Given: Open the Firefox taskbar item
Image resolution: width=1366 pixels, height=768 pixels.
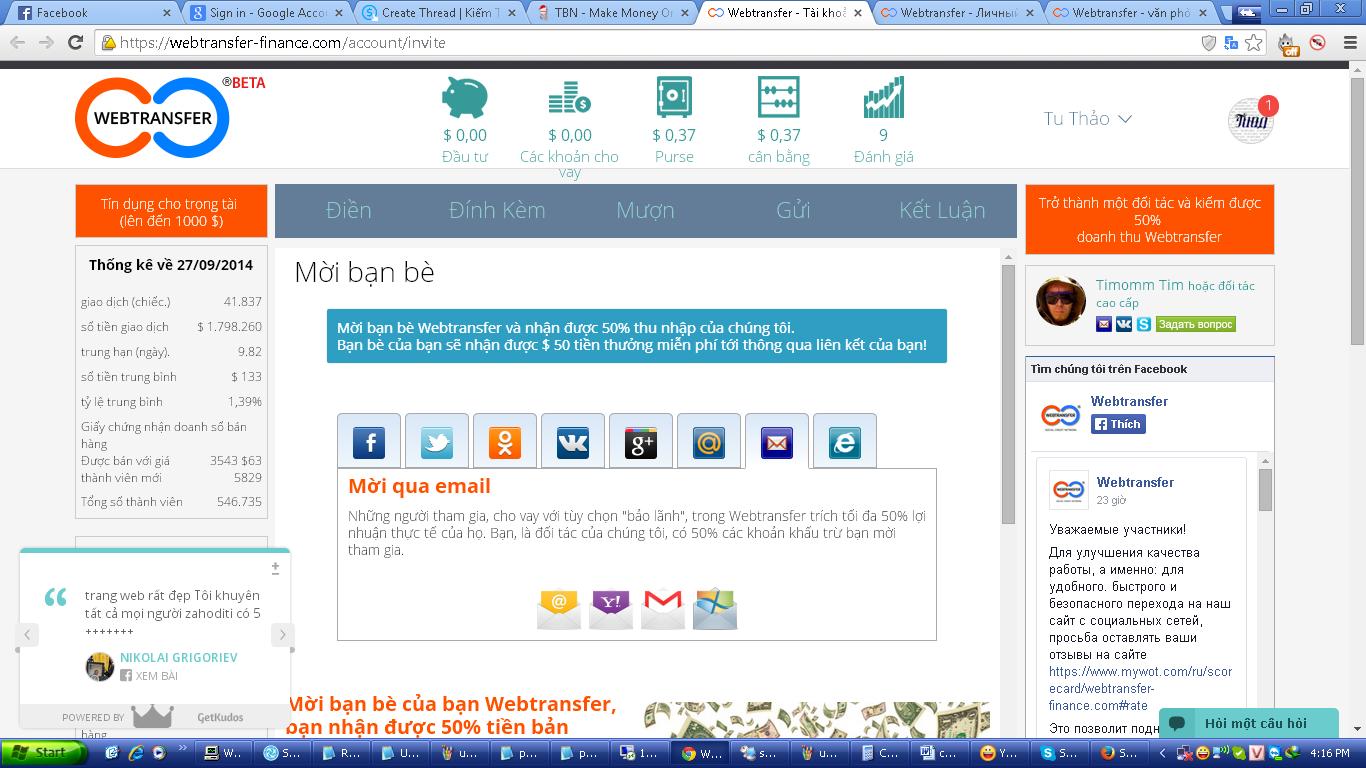Looking at the screenshot, I should click(1118, 753).
